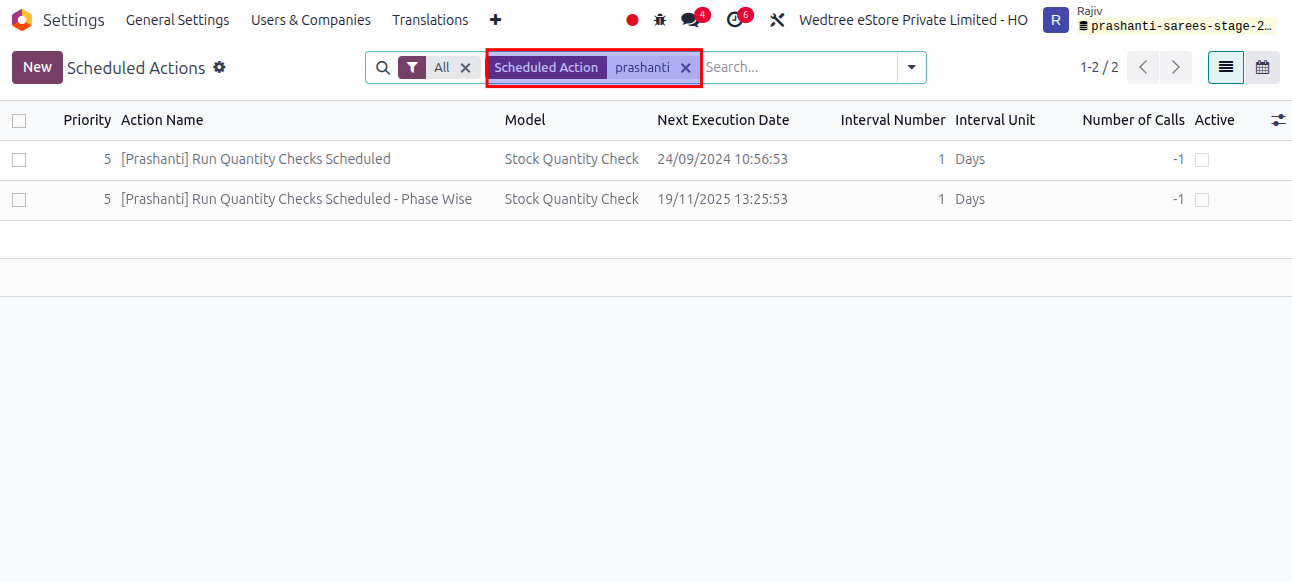This screenshot has width=1292, height=582.
Task: Click the New button
Action: click(37, 67)
